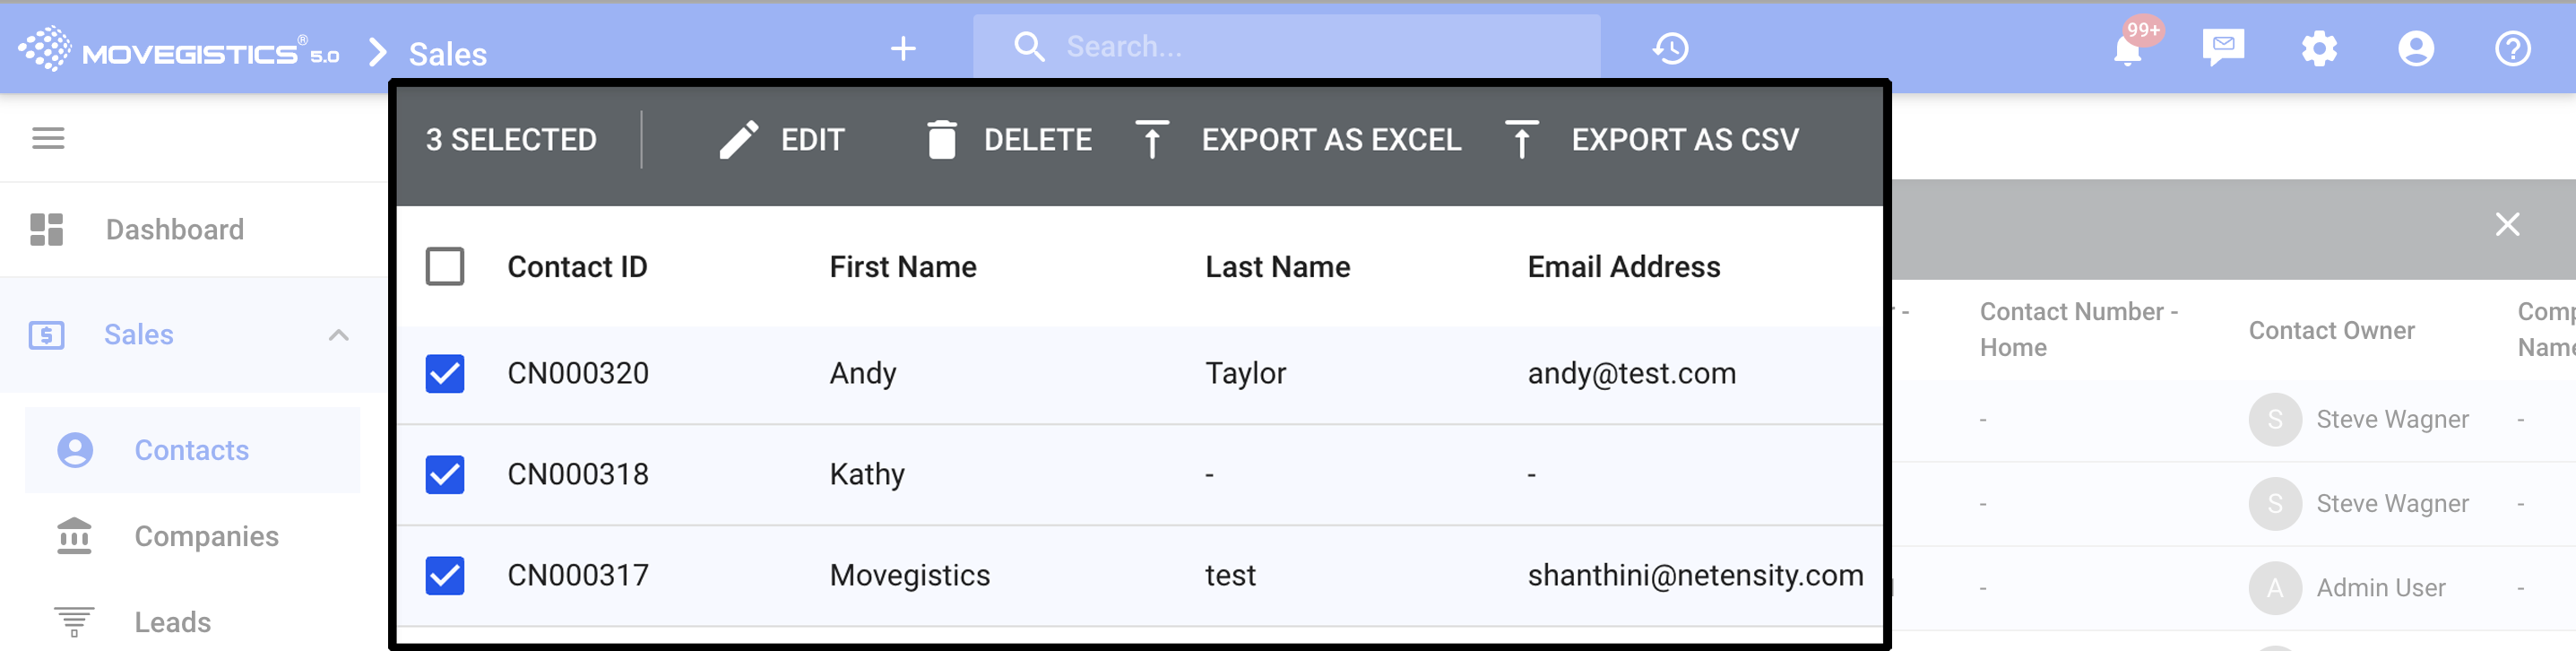2576x651 pixels.
Task: Open the user account profile icon
Action: [2416, 48]
